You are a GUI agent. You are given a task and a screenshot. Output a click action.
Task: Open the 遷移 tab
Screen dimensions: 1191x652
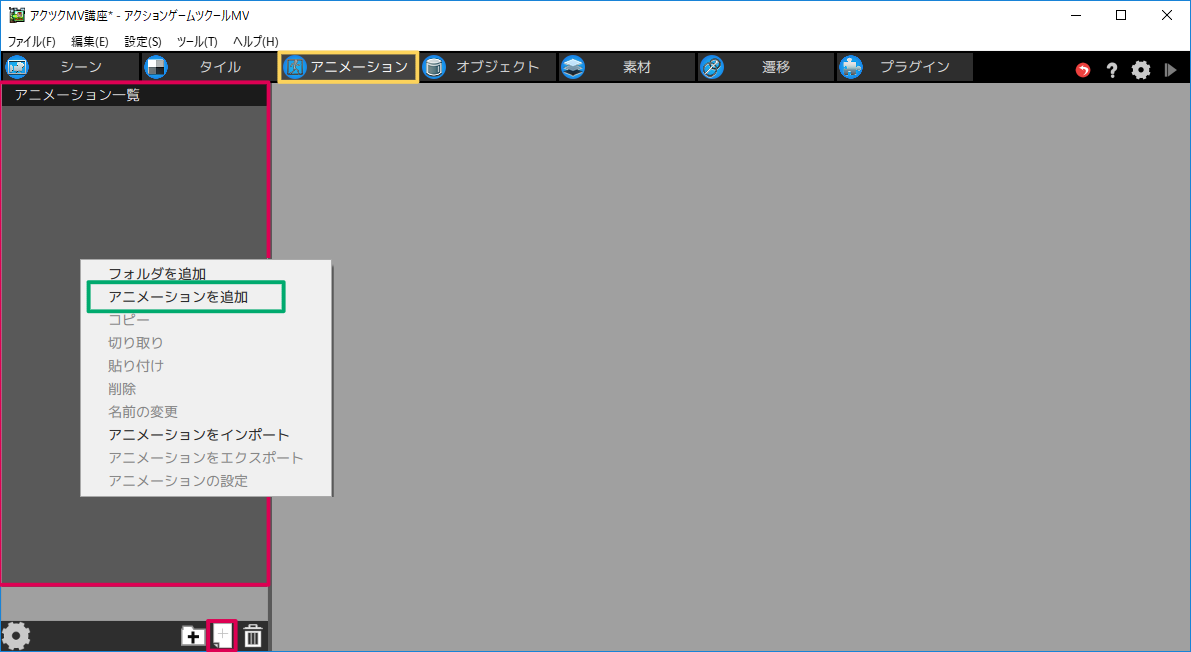coord(765,67)
